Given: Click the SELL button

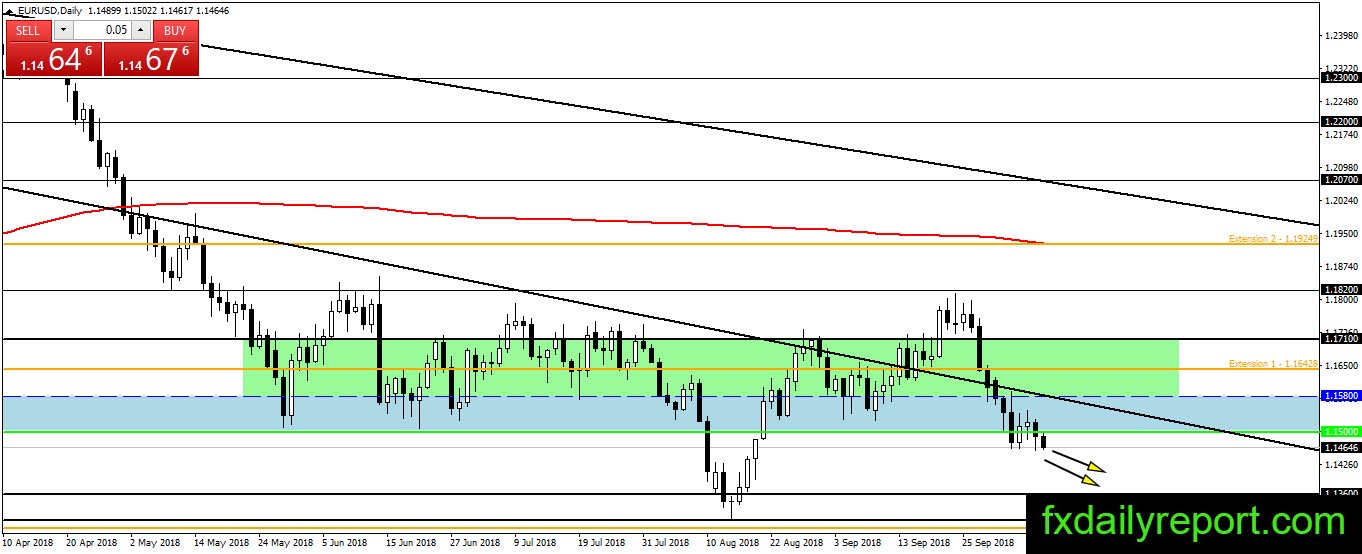Looking at the screenshot, I should (29, 30).
